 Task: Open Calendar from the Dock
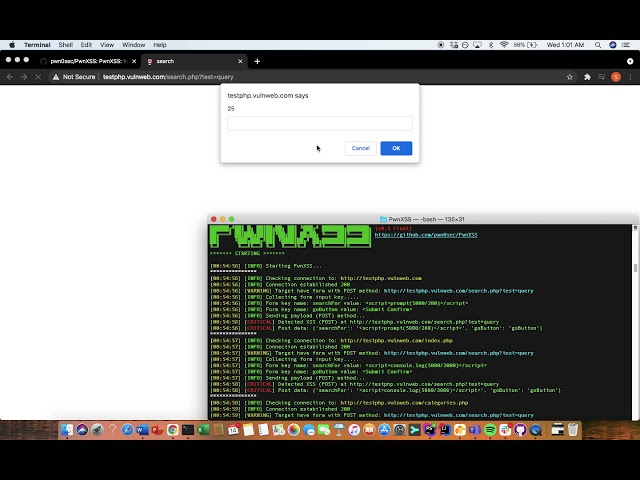point(233,430)
